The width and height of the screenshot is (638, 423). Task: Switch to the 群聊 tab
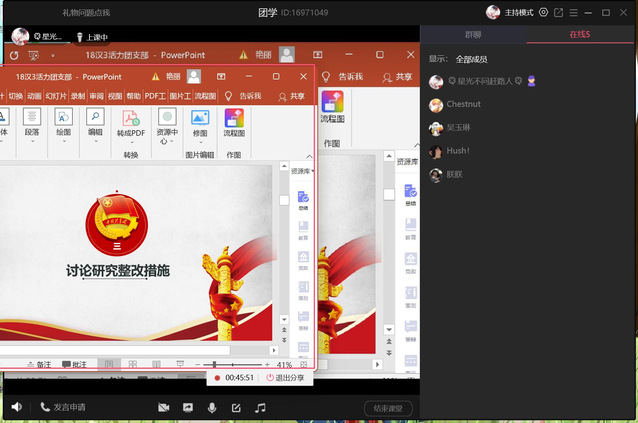(473, 35)
